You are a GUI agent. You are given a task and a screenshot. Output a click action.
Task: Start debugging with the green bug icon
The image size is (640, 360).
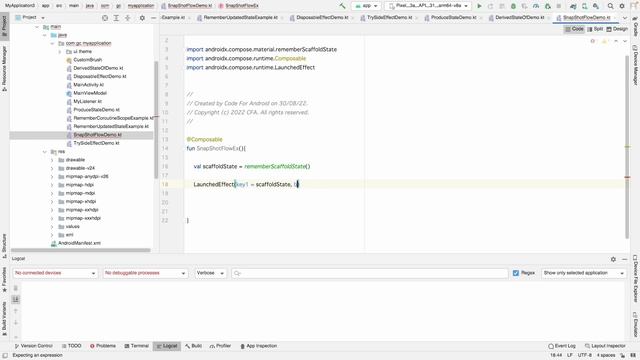[x=513, y=6]
